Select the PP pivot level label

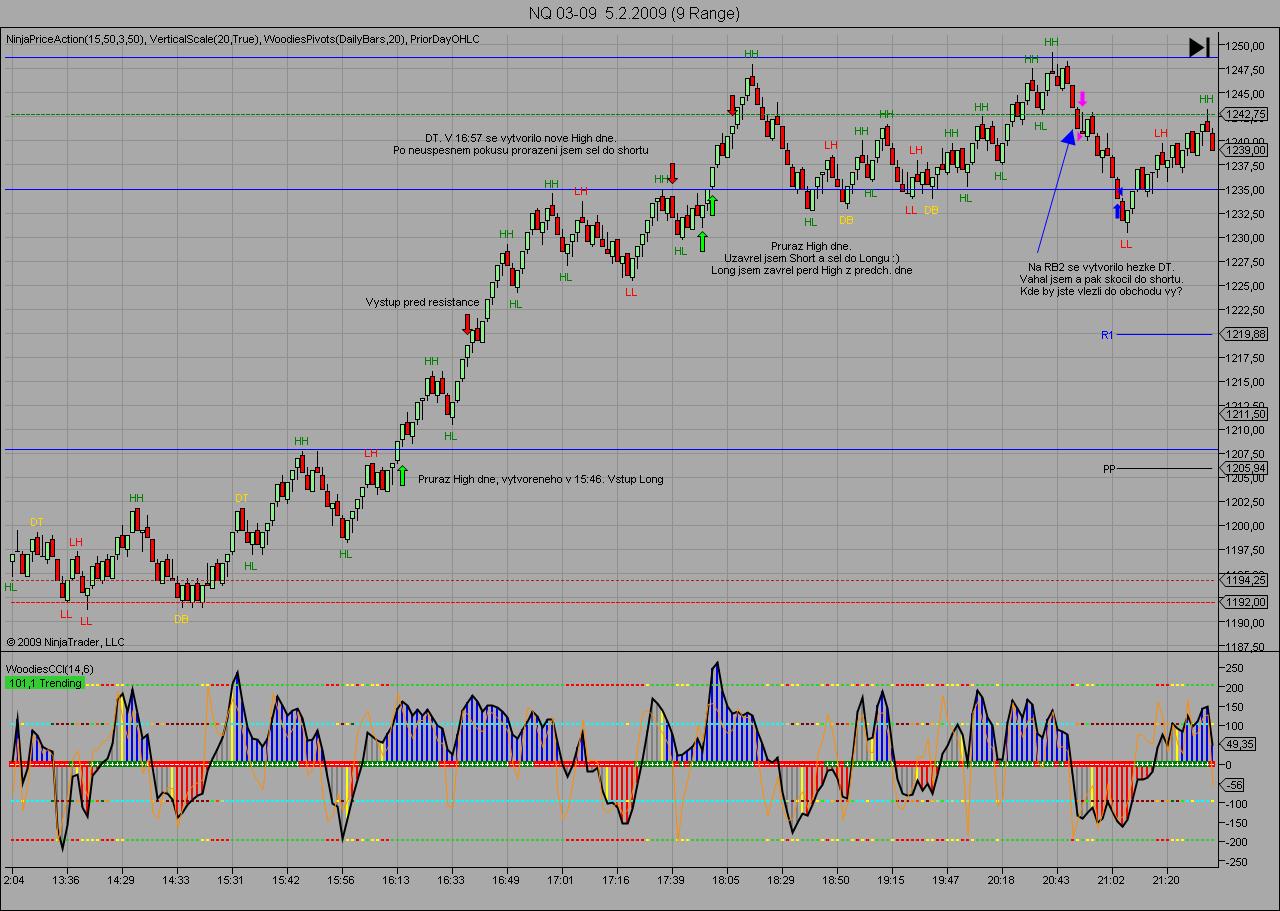point(1109,468)
